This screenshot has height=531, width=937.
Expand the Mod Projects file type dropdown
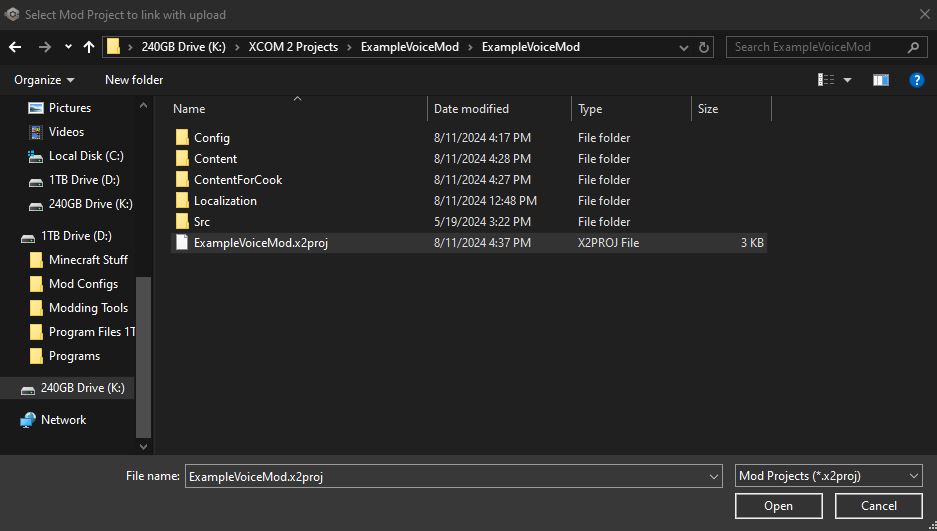coord(914,476)
